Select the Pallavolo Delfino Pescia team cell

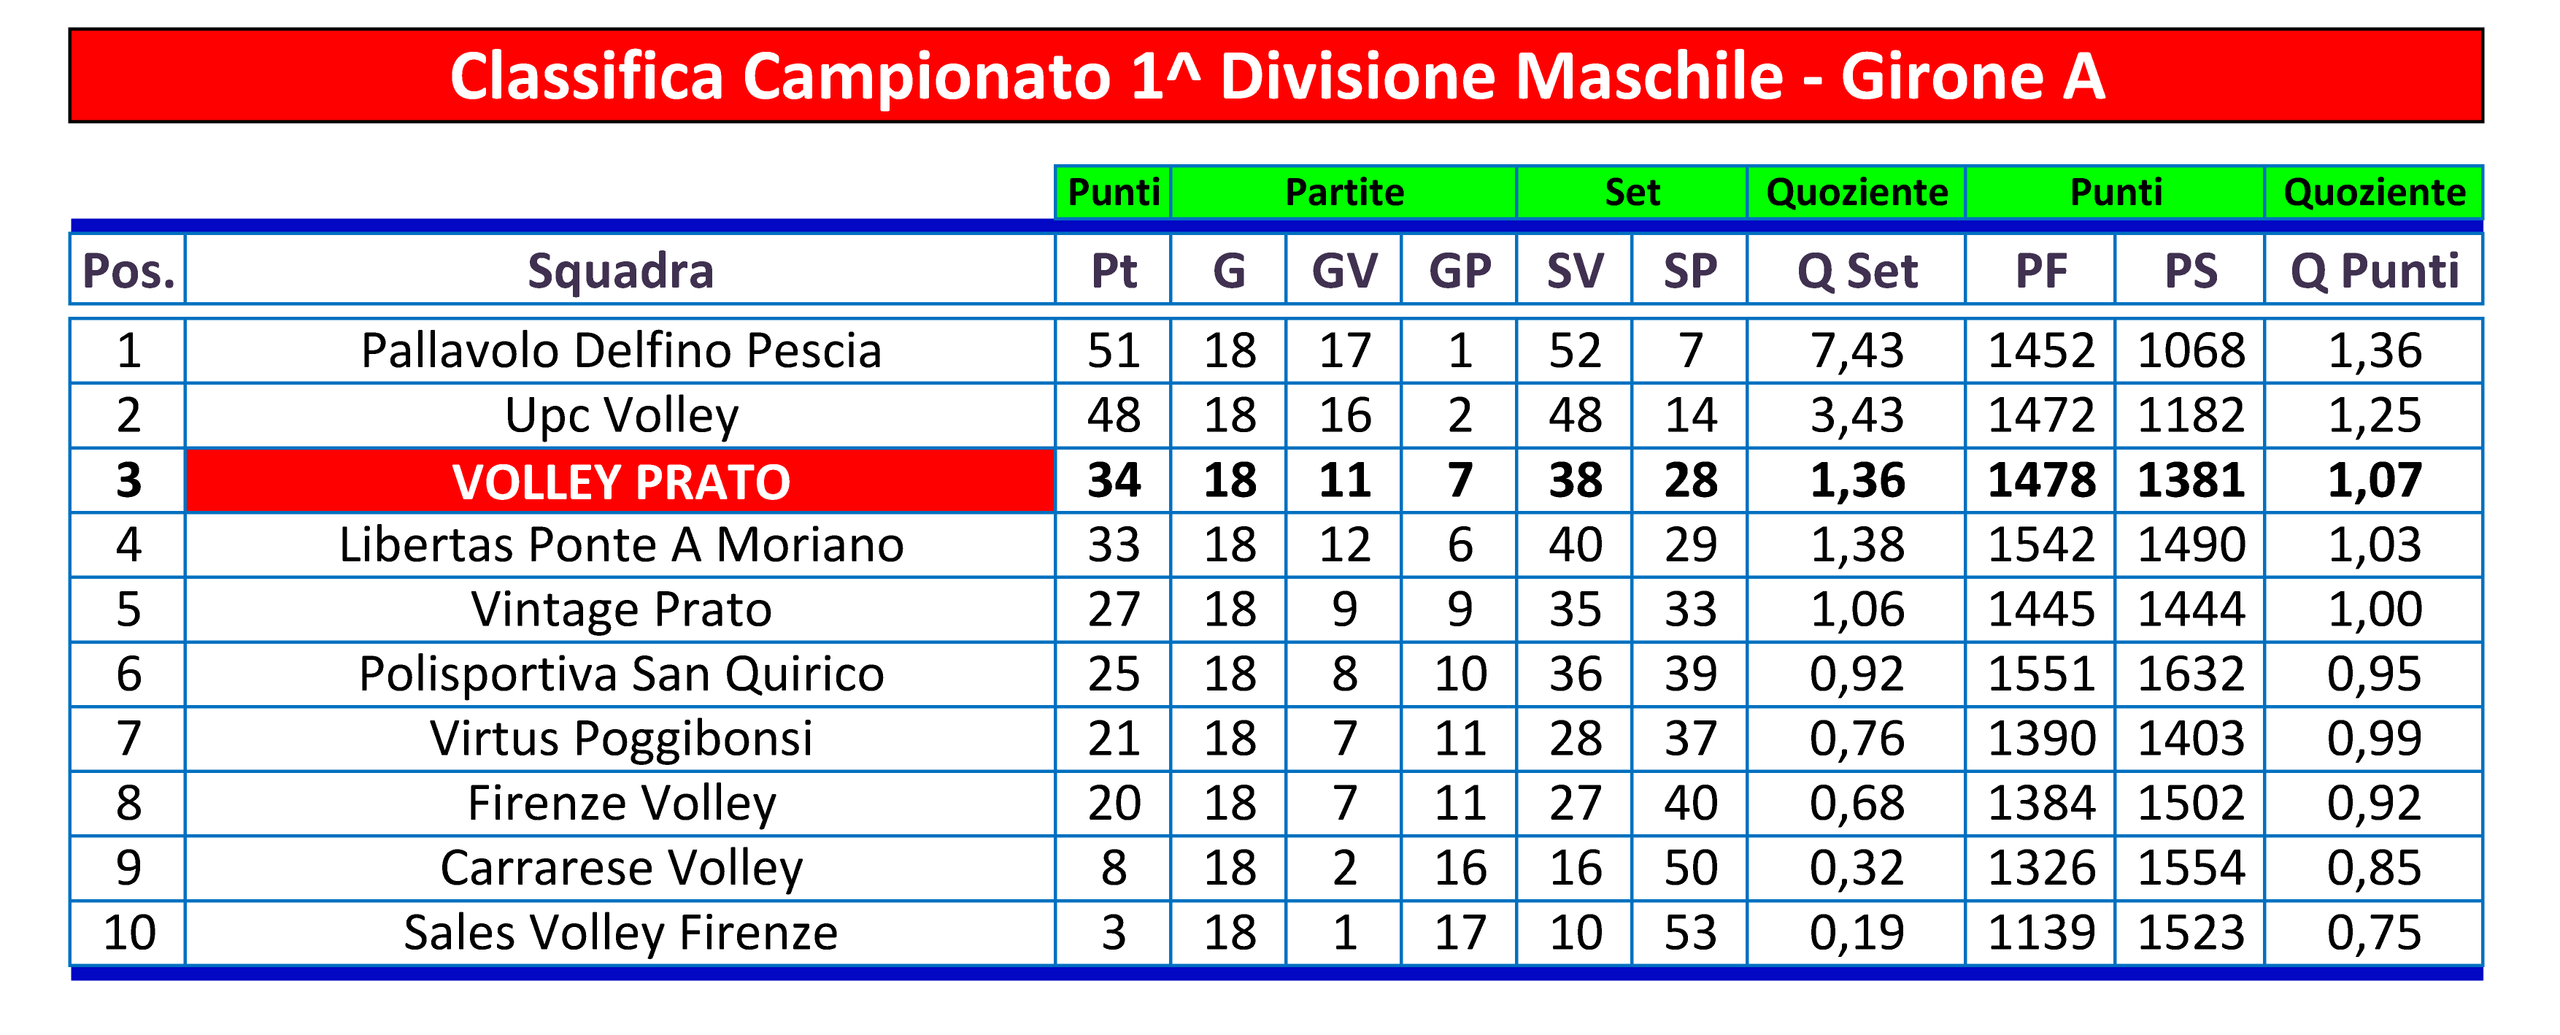[x=620, y=351]
